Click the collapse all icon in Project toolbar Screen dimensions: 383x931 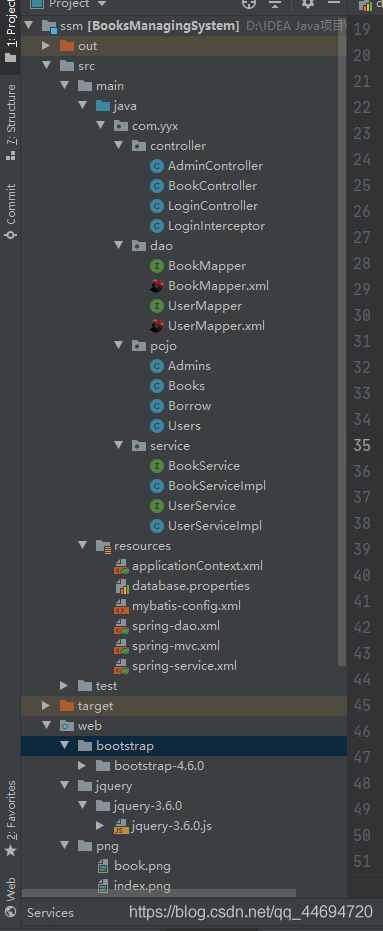(274, 4)
